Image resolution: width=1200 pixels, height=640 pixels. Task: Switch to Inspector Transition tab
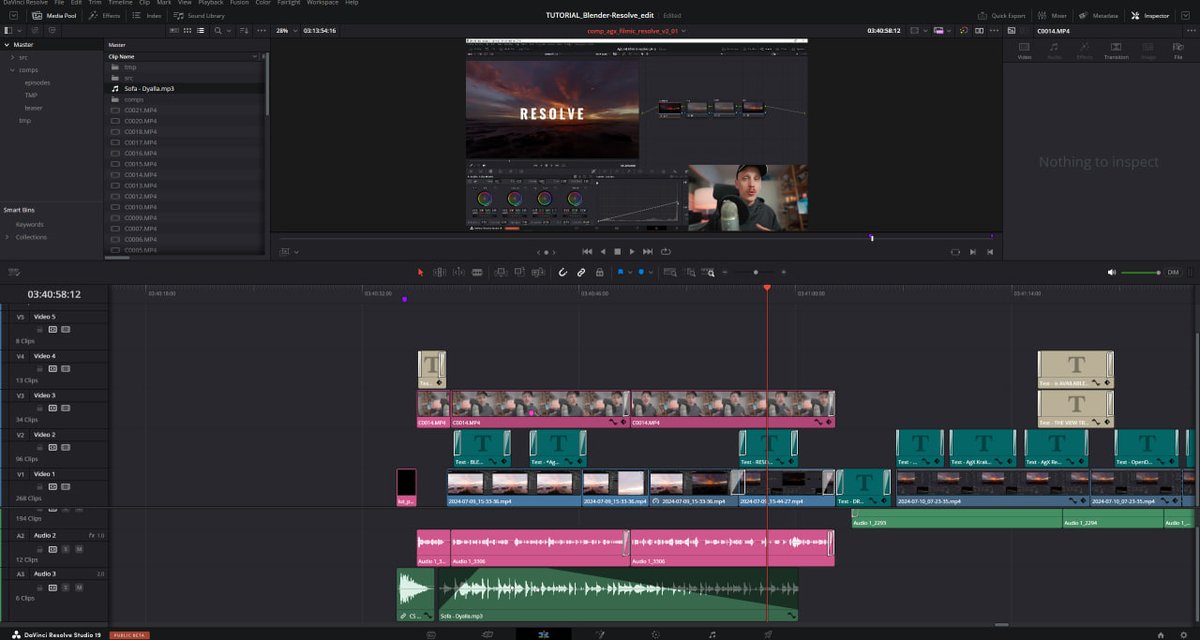[1116, 50]
